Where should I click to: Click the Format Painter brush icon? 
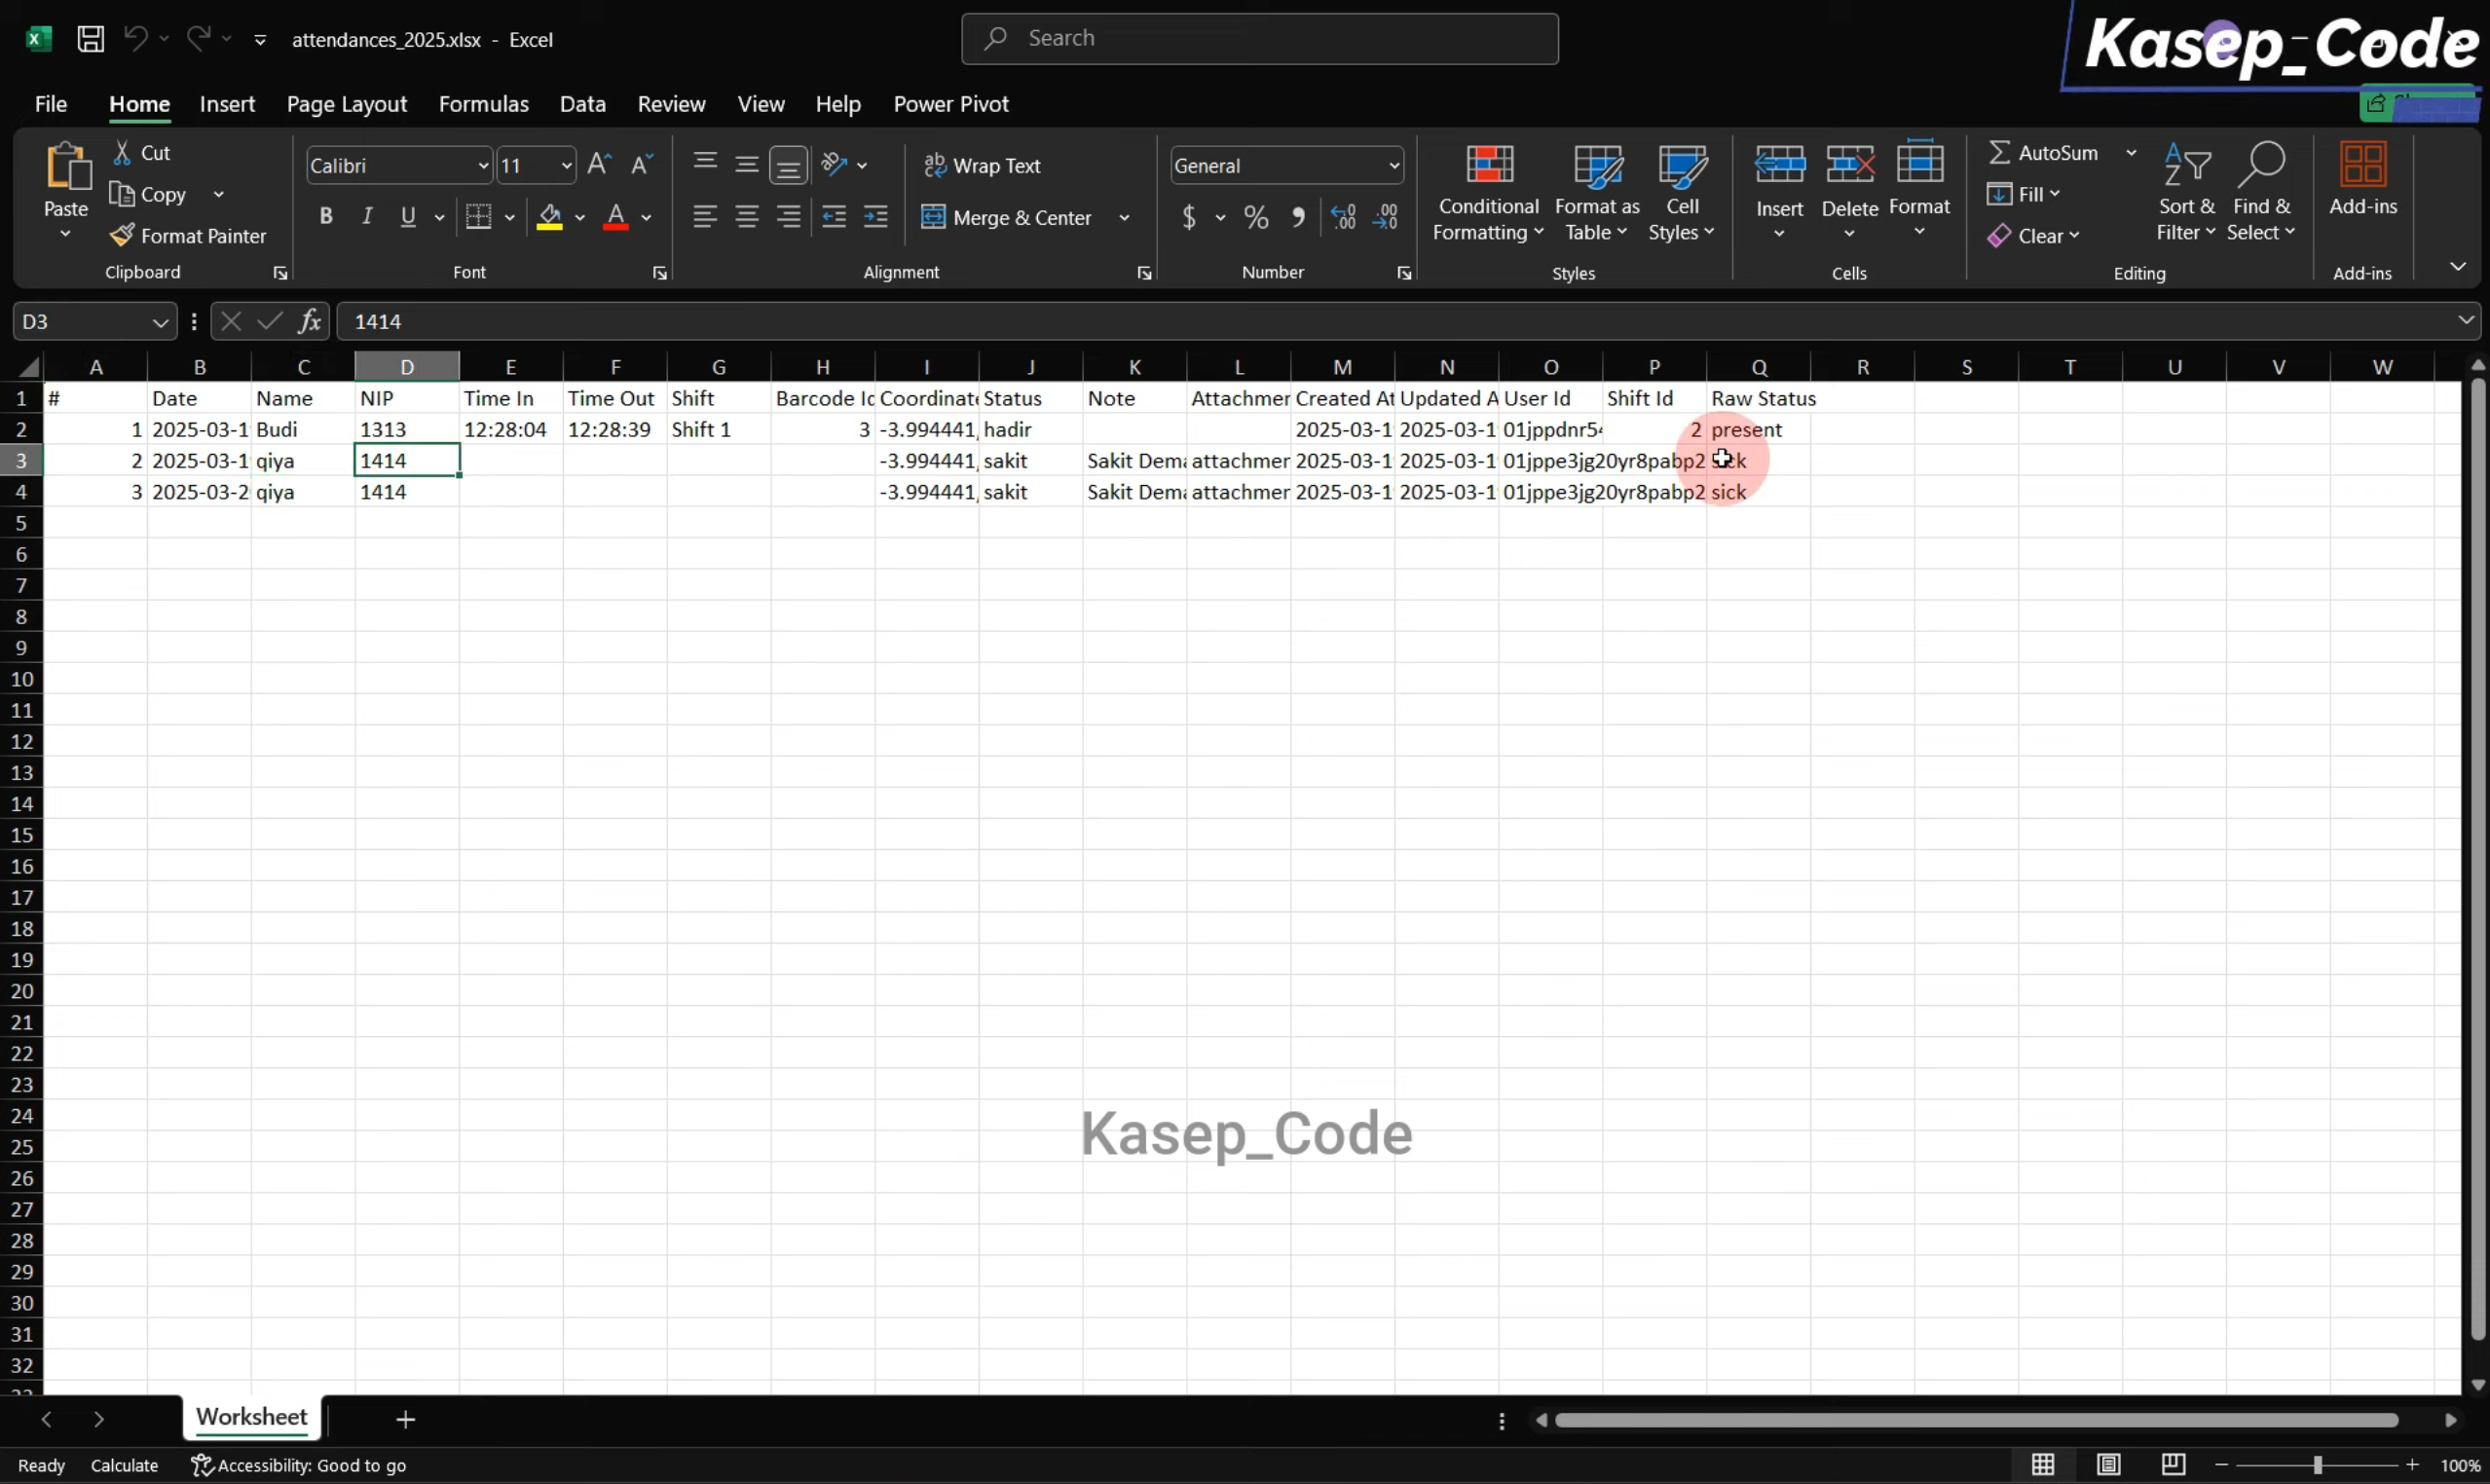pos(122,235)
